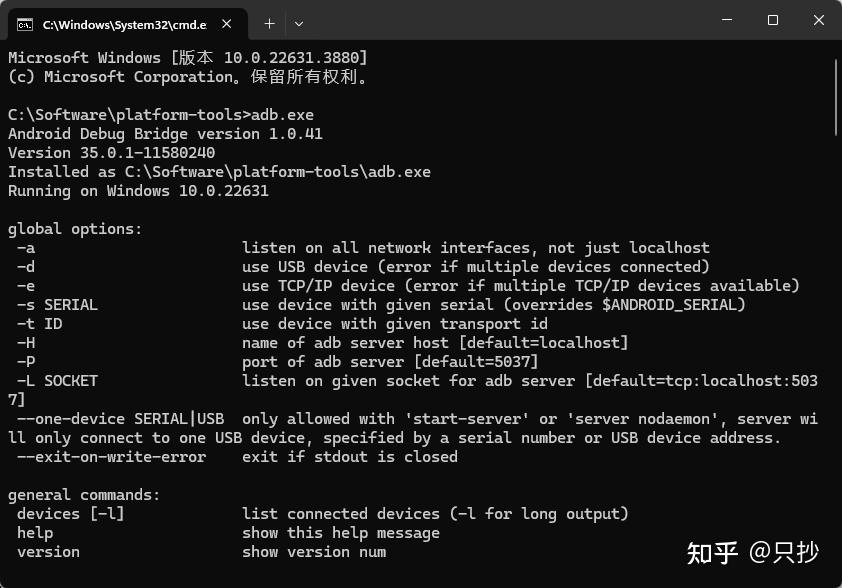This screenshot has width=842, height=588.
Task: Click the scrollbar track below the thumb
Action: [836, 350]
